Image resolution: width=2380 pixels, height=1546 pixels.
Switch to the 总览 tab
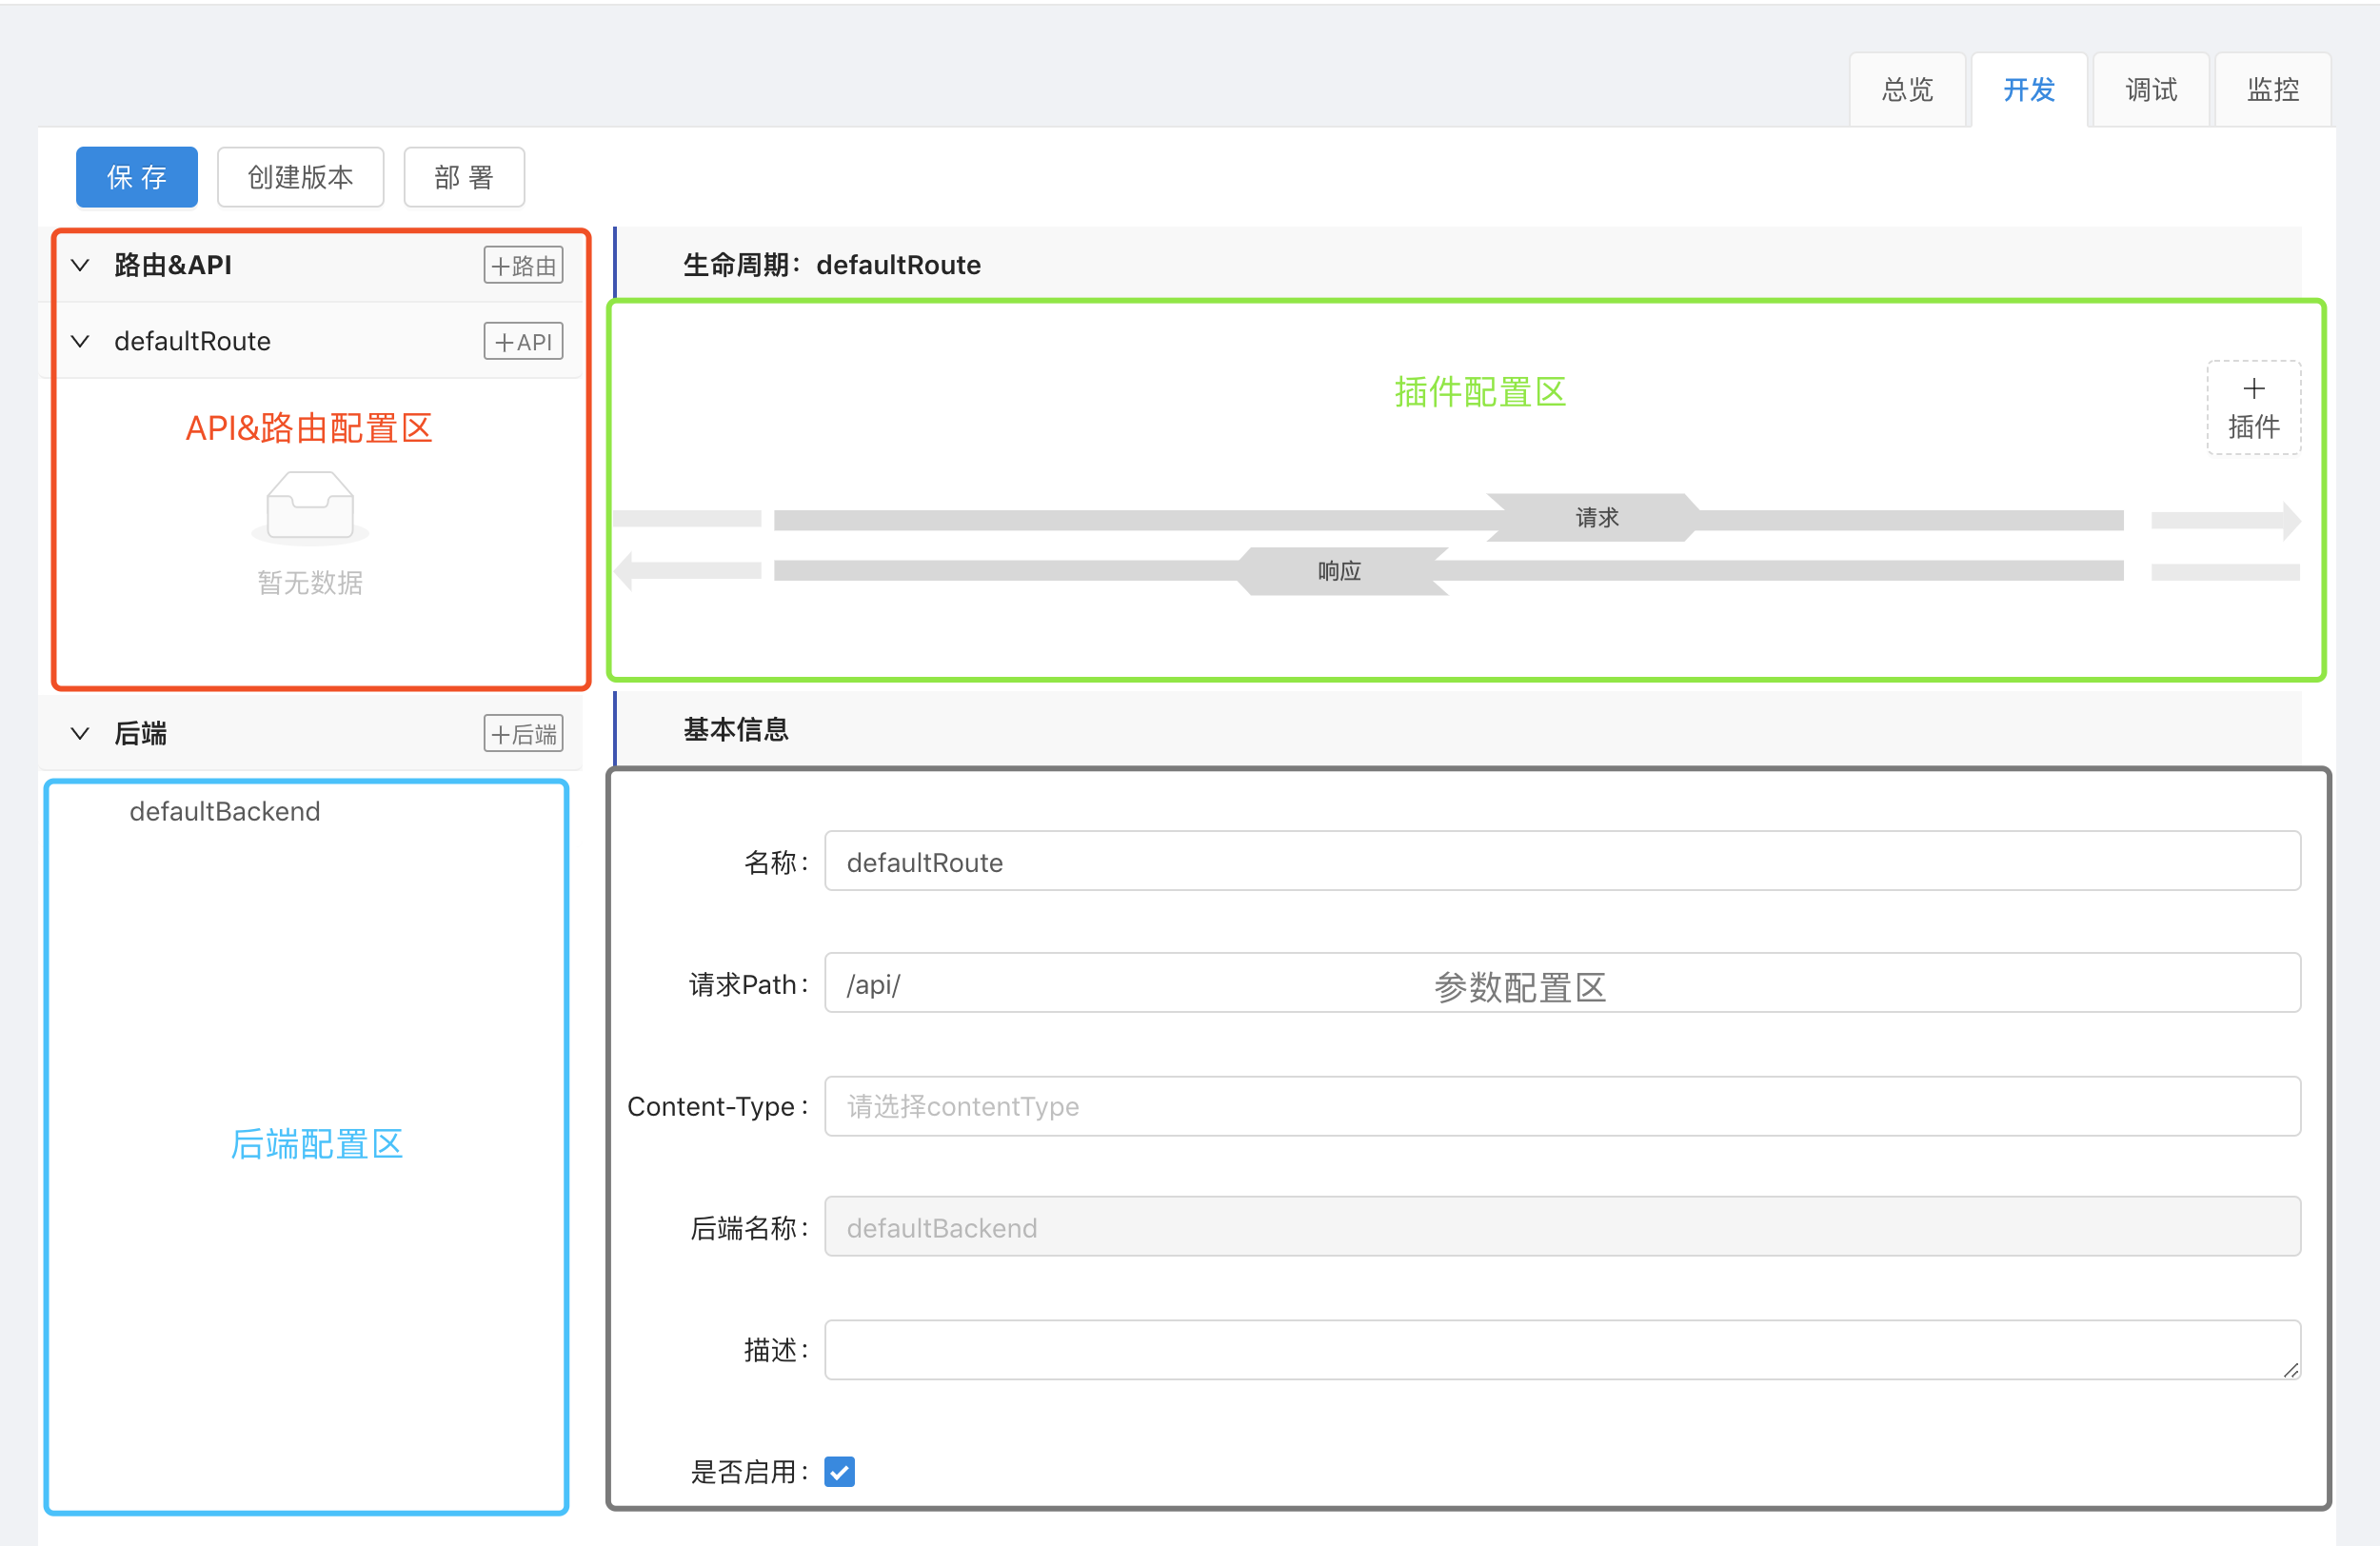(x=1907, y=90)
